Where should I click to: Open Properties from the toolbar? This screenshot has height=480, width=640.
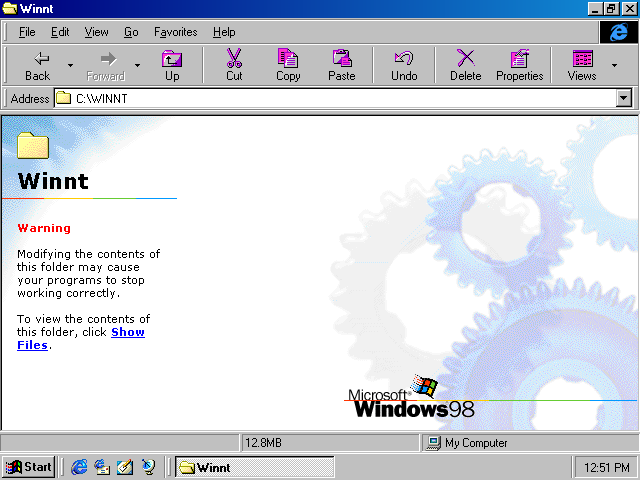[x=520, y=65]
